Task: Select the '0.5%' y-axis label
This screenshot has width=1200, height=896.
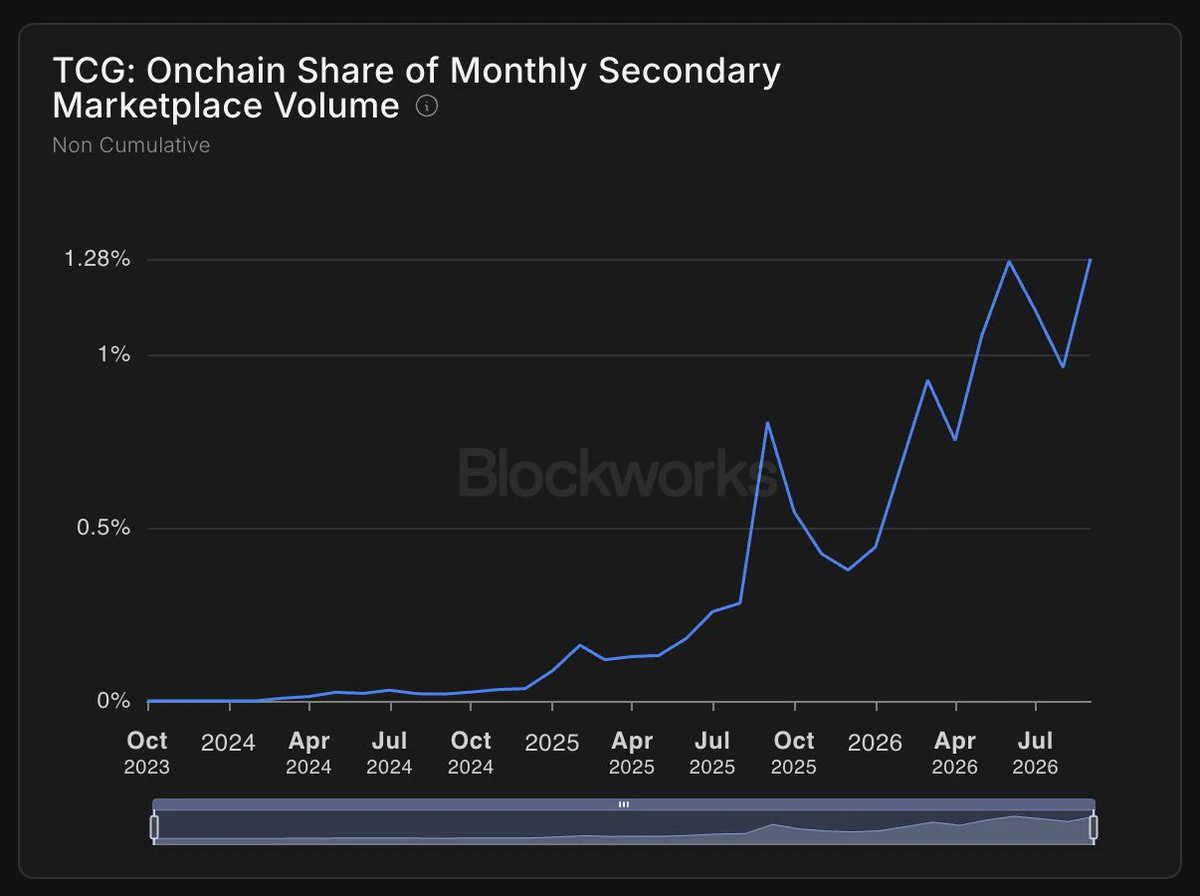Action: click(103, 528)
